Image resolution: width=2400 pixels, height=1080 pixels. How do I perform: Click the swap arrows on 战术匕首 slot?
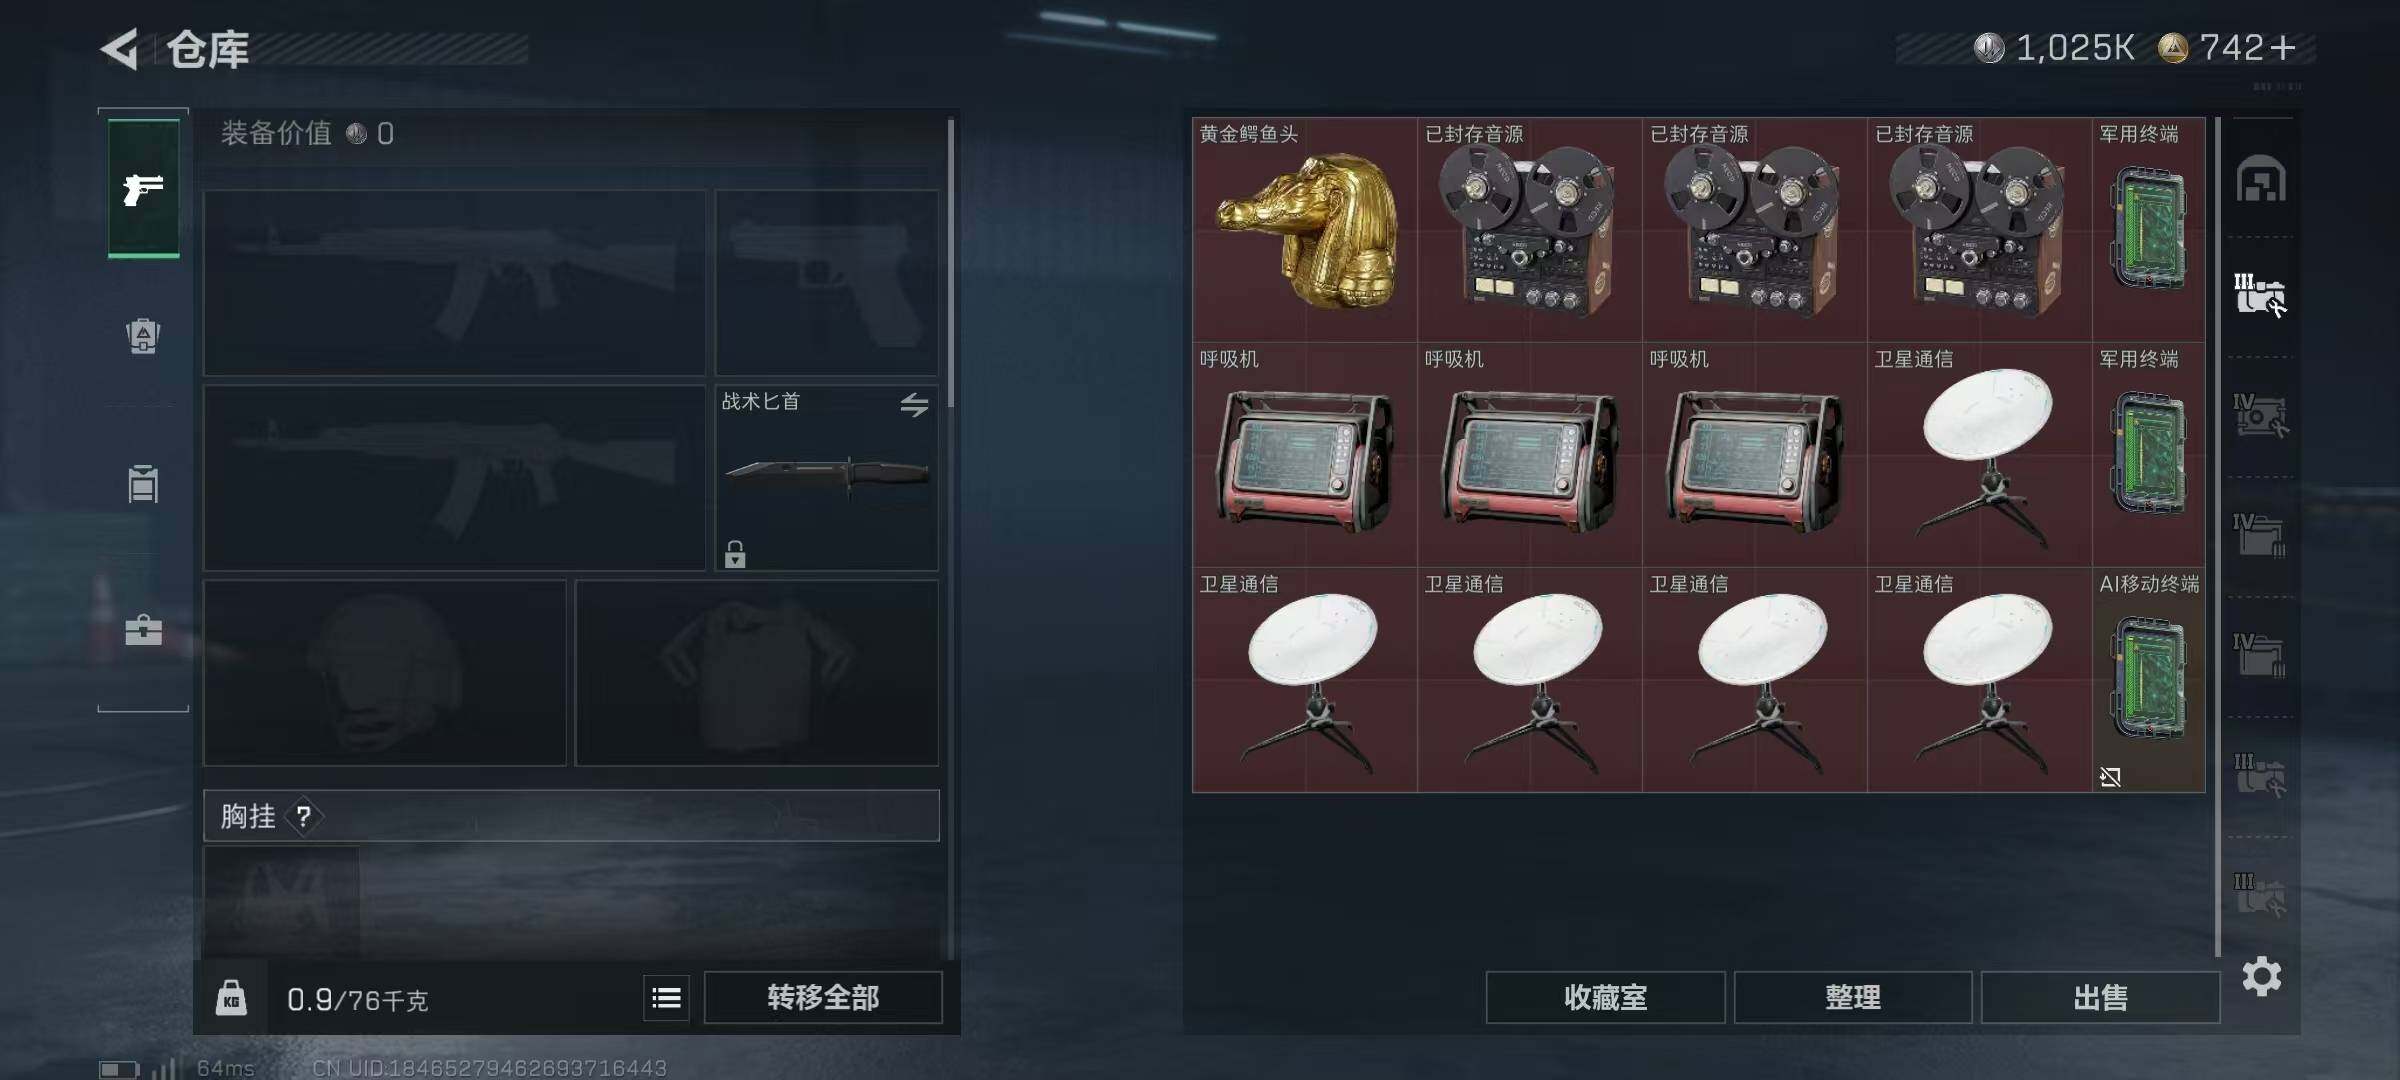tap(914, 405)
